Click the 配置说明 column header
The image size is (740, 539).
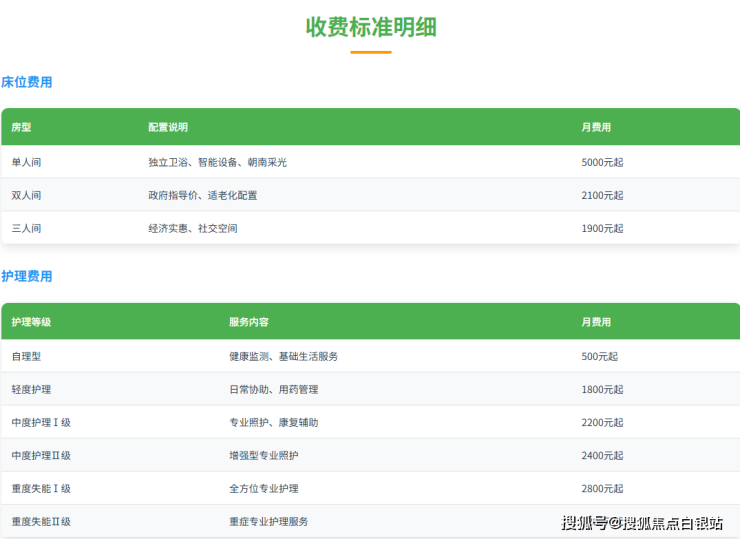point(168,127)
